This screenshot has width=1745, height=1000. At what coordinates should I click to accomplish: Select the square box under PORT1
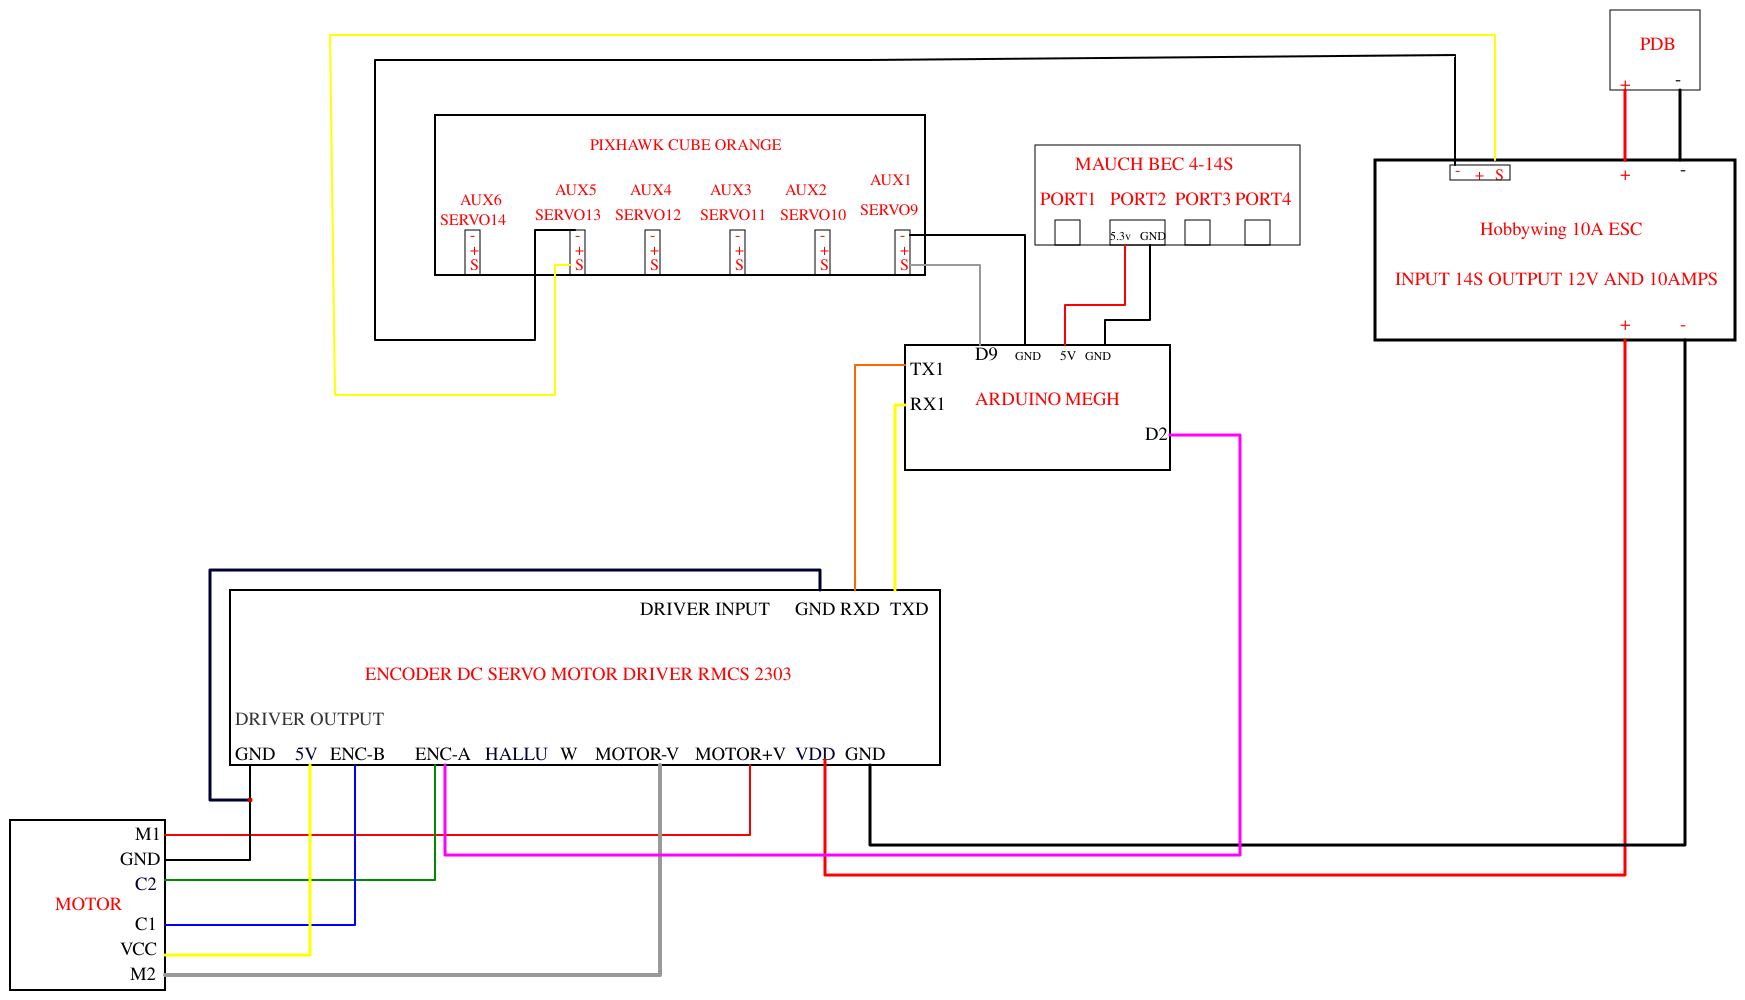[x=1068, y=232]
